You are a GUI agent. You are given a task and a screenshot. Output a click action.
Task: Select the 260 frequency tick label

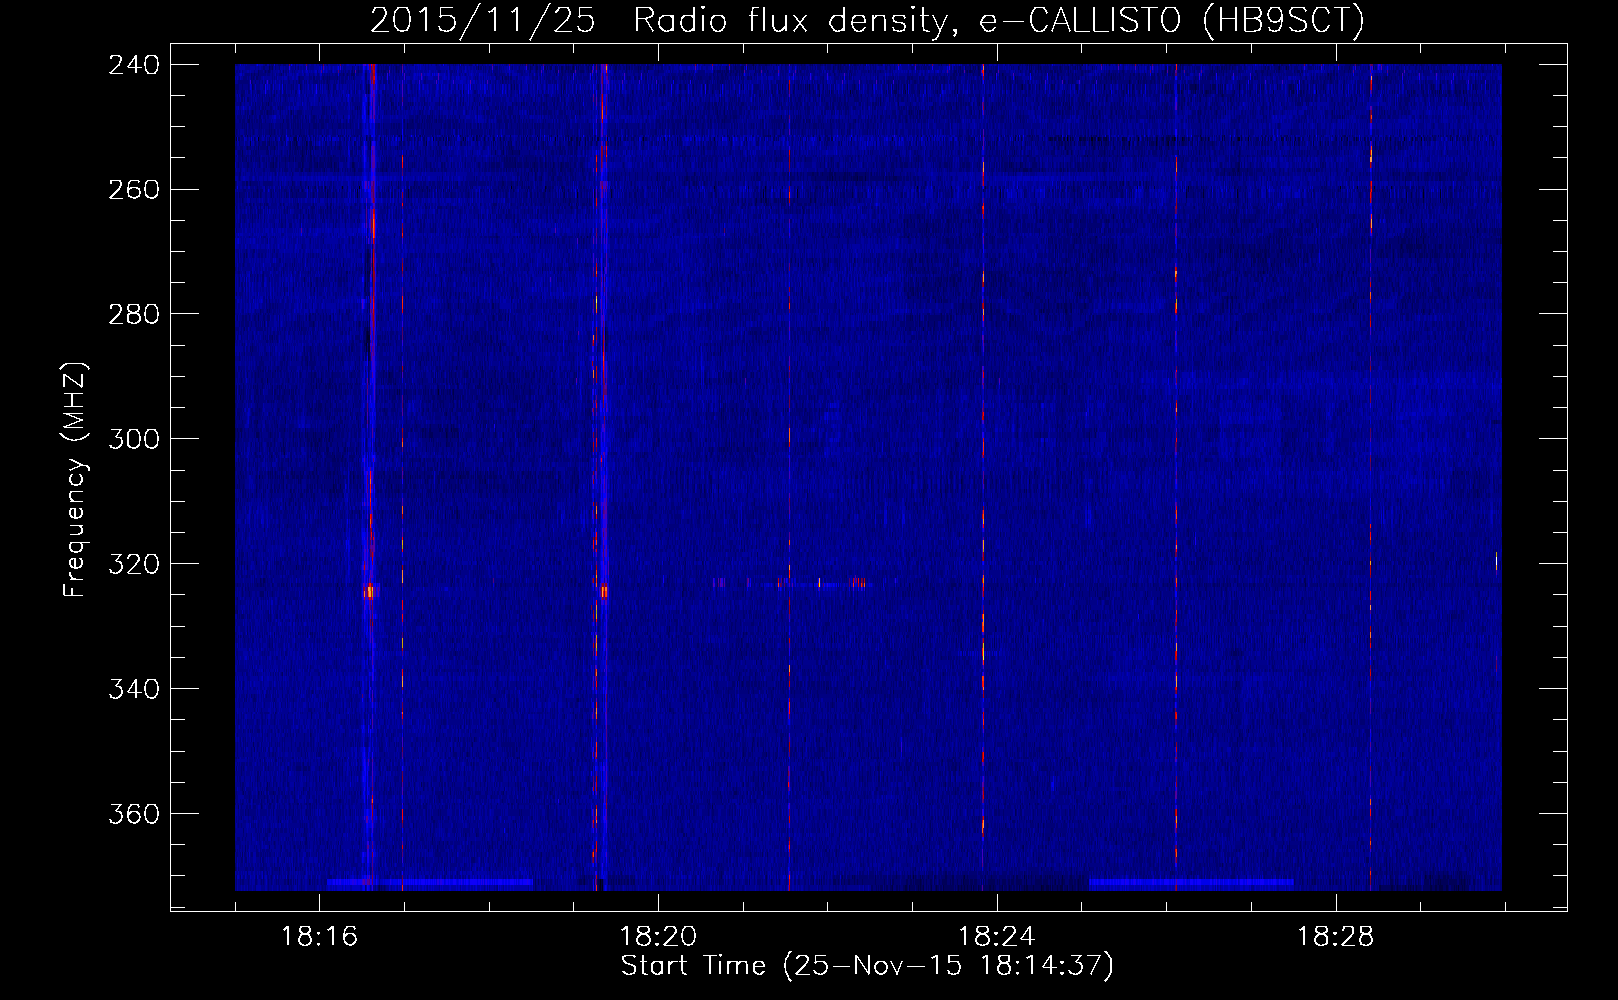coord(133,190)
